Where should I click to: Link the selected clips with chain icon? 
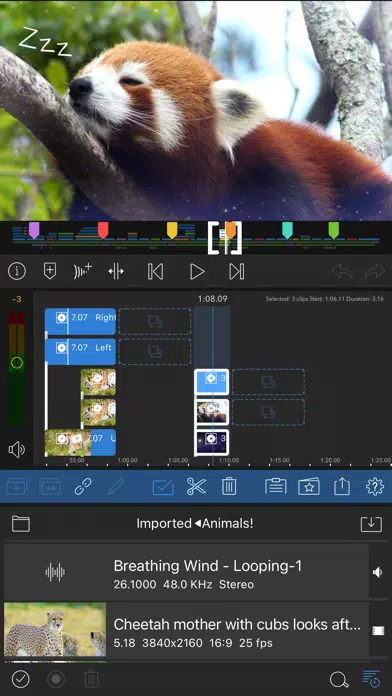pos(83,487)
